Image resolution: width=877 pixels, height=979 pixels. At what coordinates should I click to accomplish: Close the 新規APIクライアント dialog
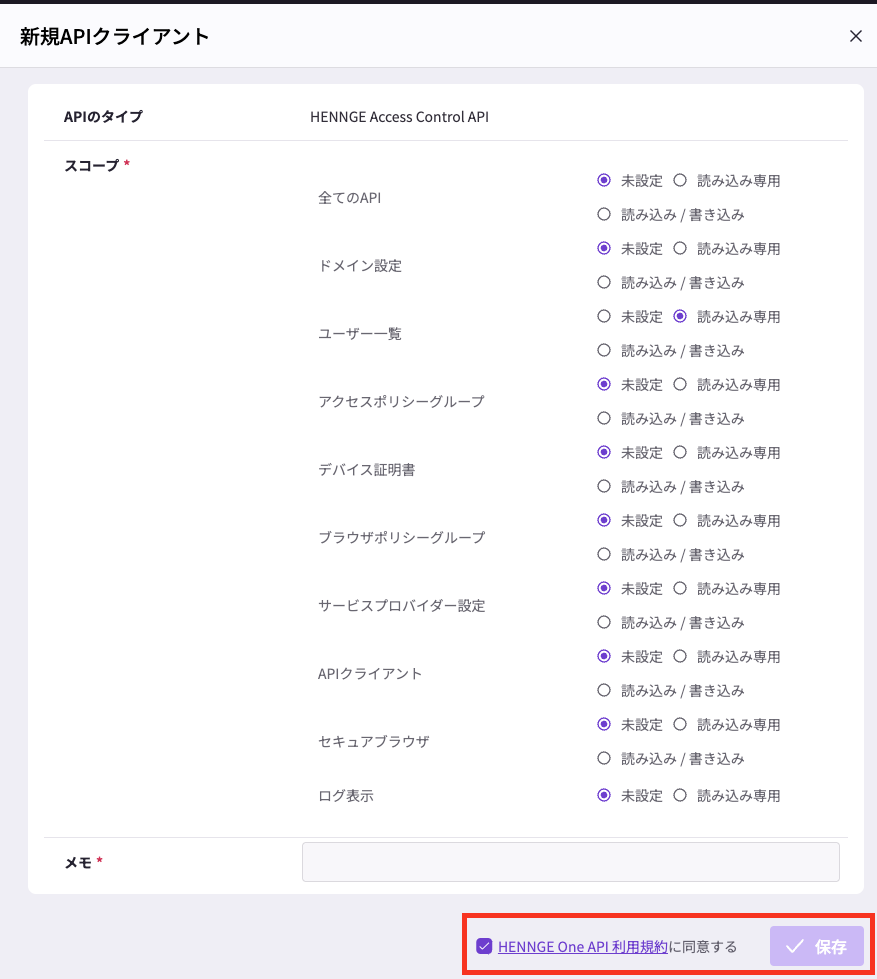click(855, 36)
